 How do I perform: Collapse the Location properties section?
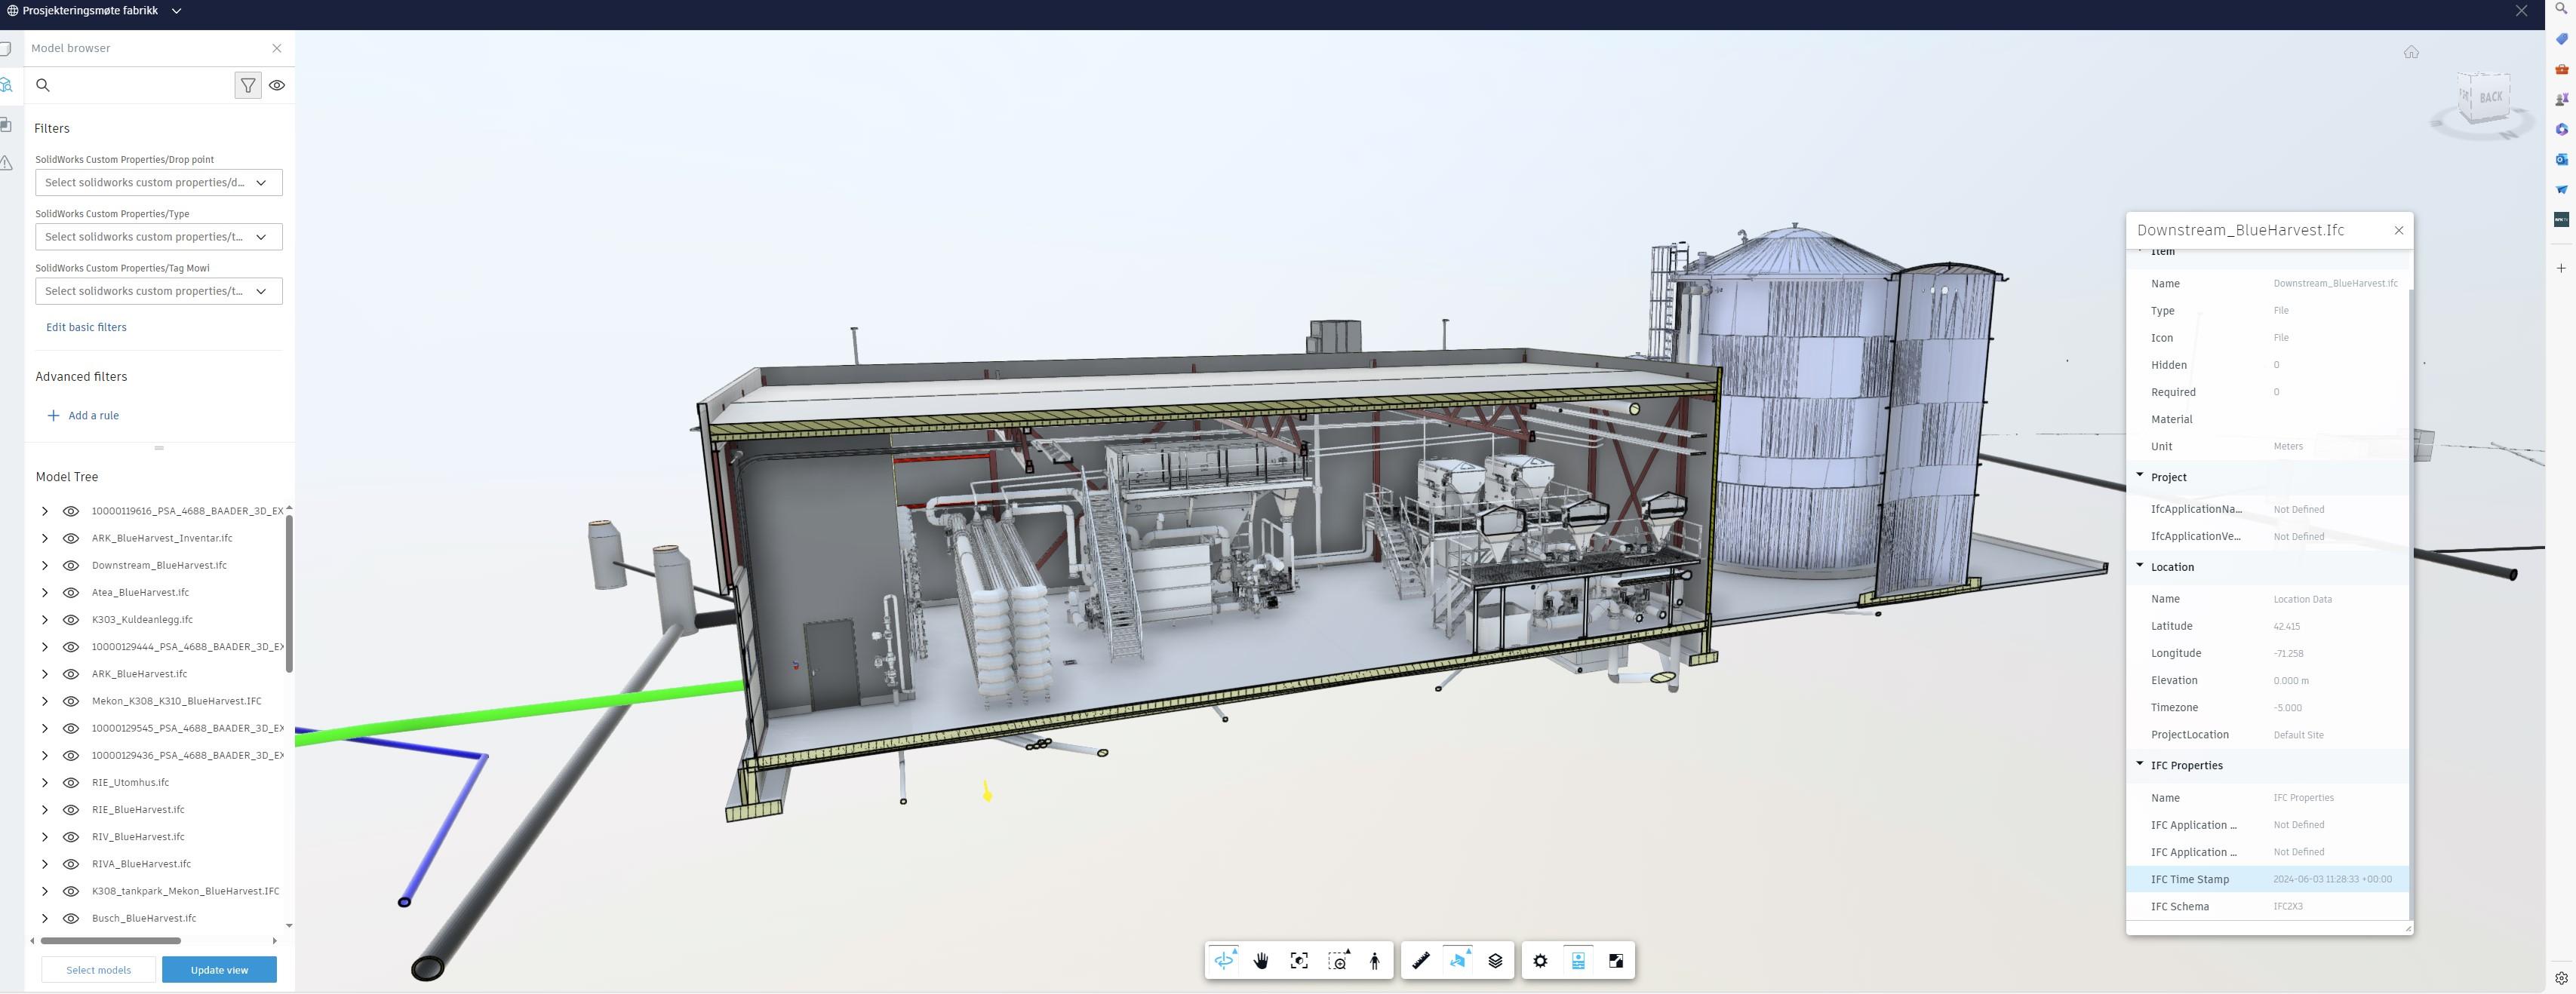click(2140, 566)
